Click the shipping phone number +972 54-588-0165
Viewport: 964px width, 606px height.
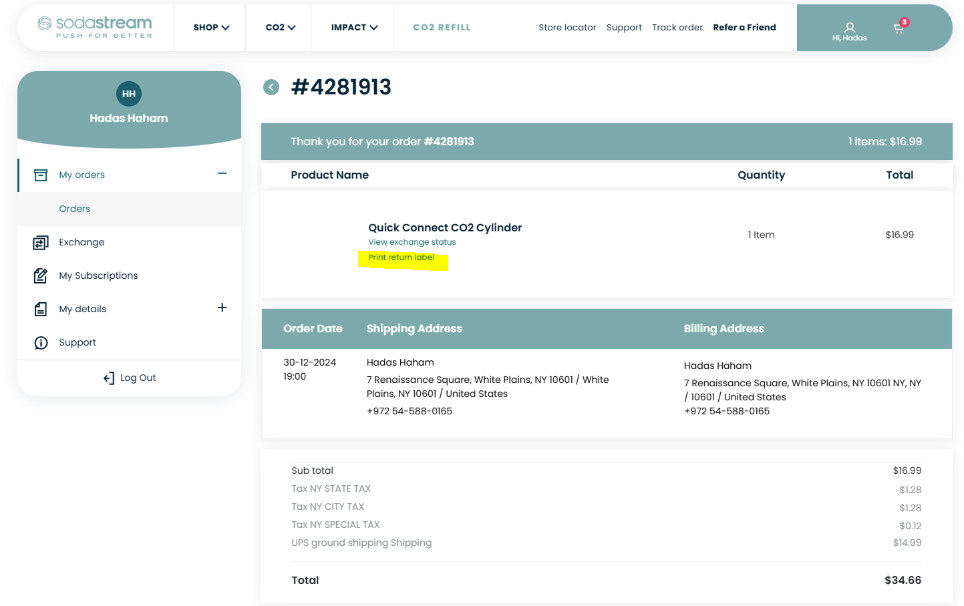coord(409,411)
